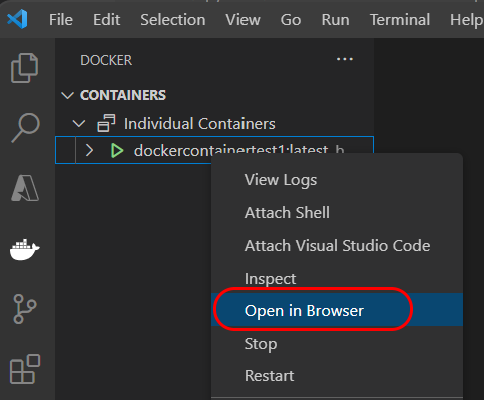This screenshot has height=400, width=484.
Task: Choose Inspect from the context menu
Action: (270, 279)
